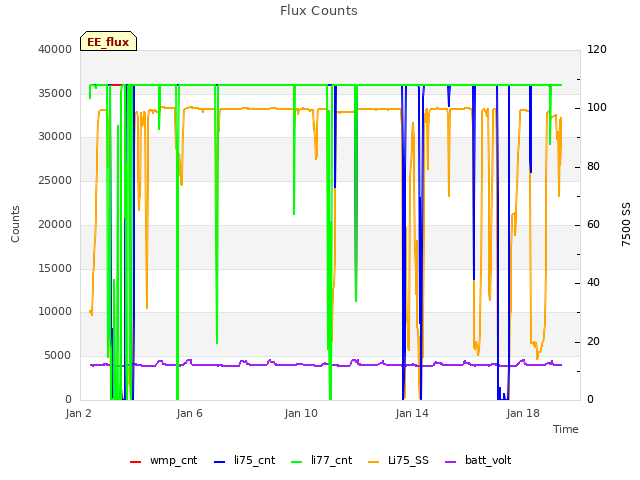Click the 25000 left axis label
Image resolution: width=640 pixels, height=480 pixels.
point(55,180)
